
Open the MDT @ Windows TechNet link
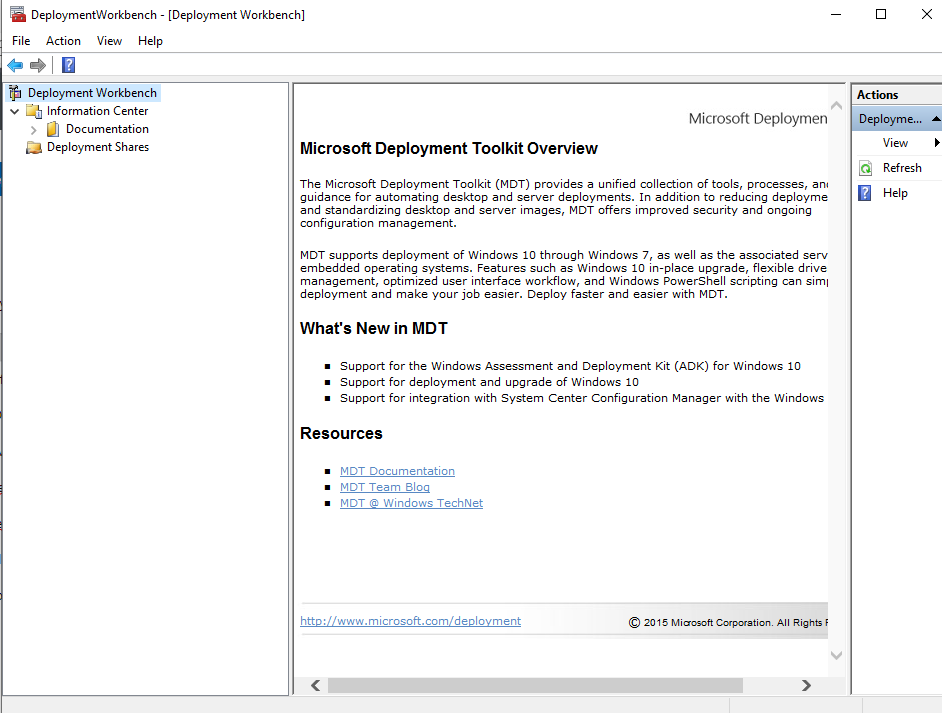(x=411, y=503)
